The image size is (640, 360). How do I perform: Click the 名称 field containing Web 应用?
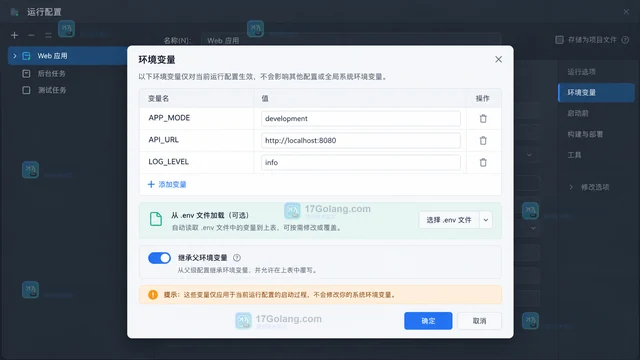[351, 40]
